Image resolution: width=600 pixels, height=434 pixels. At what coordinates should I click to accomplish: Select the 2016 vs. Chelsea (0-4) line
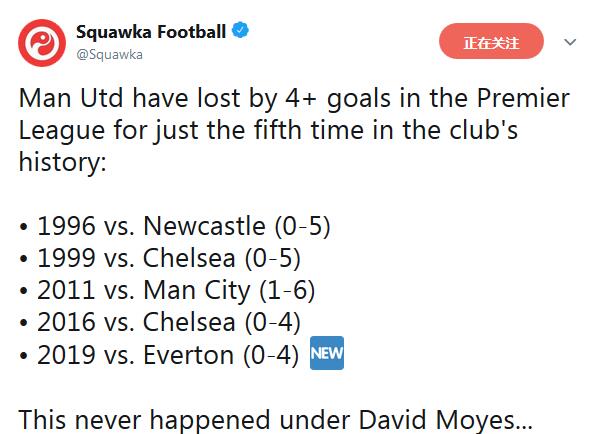(x=169, y=322)
